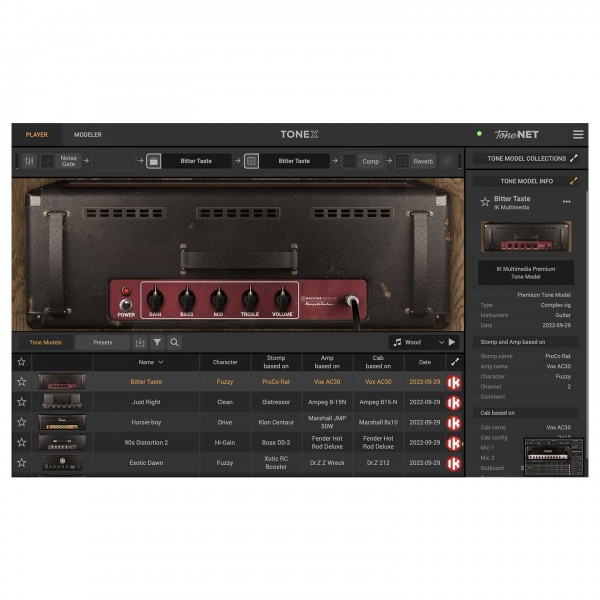The image size is (600, 600).
Task: Toggle favorite star on Just Right row
Action: (x=21, y=402)
